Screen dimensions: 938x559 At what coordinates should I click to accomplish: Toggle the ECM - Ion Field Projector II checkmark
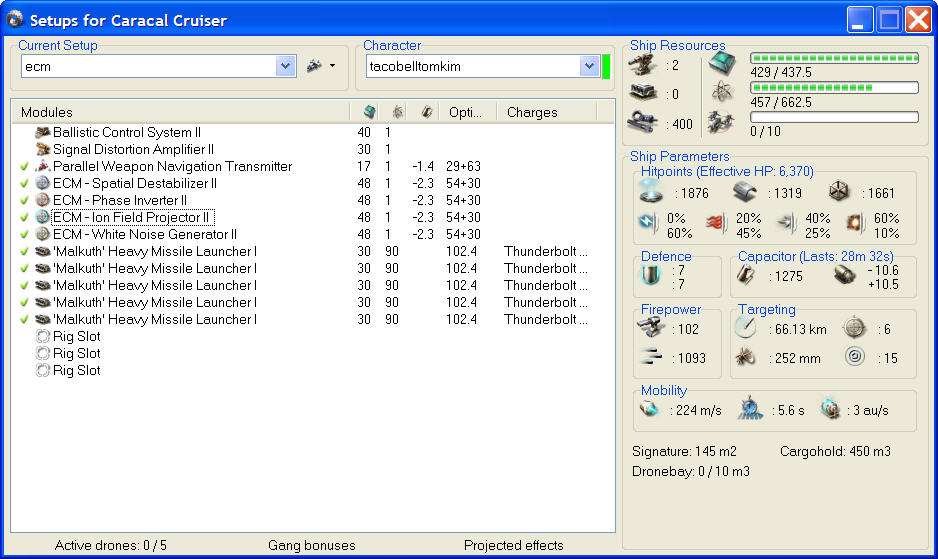pos(25,217)
